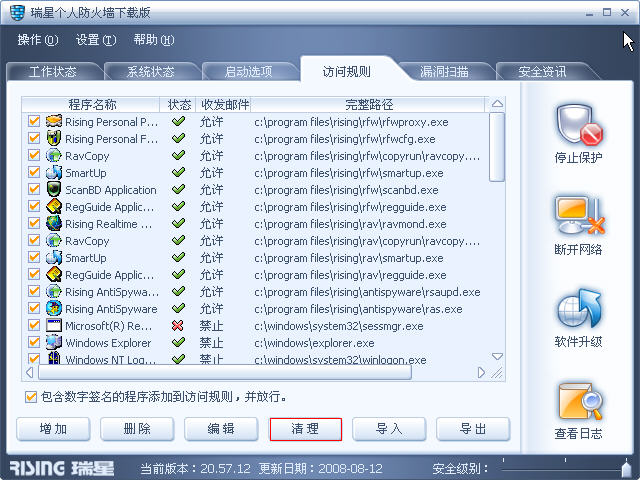Screen dimensions: 640x480
Task: Click the horizontal scrollbar thumb
Action: [x=225, y=372]
